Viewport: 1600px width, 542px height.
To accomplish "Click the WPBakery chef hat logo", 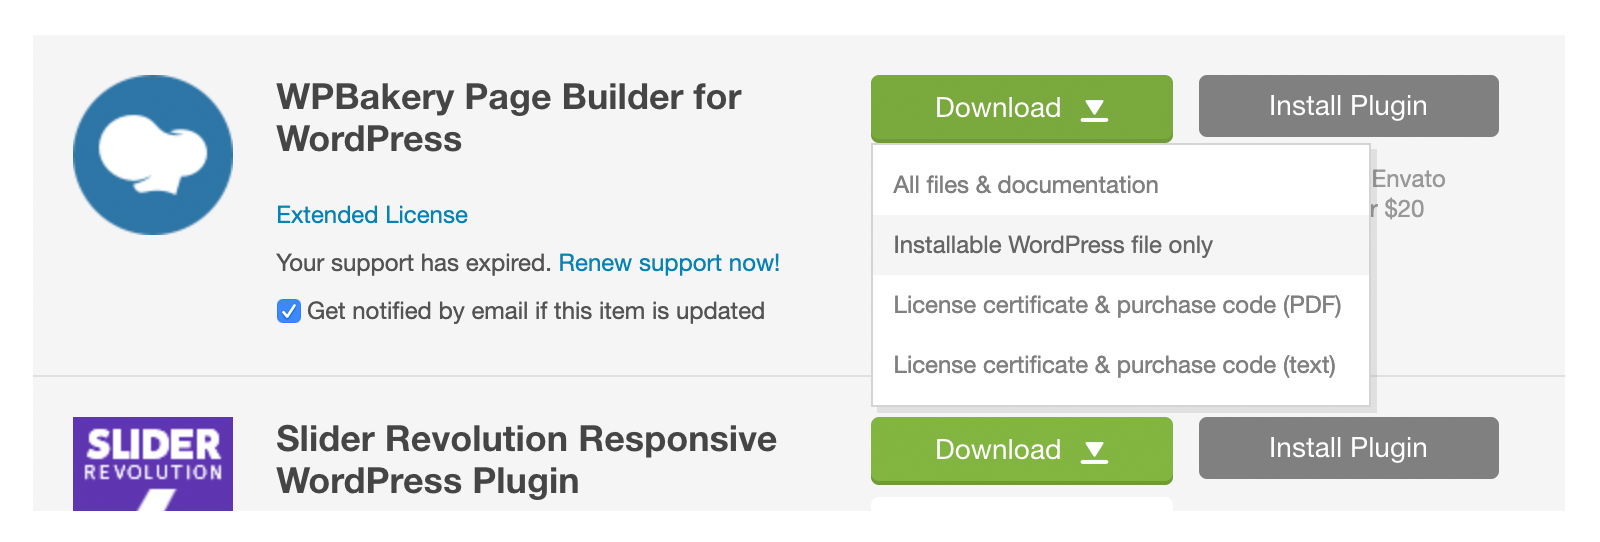I will click(153, 155).
